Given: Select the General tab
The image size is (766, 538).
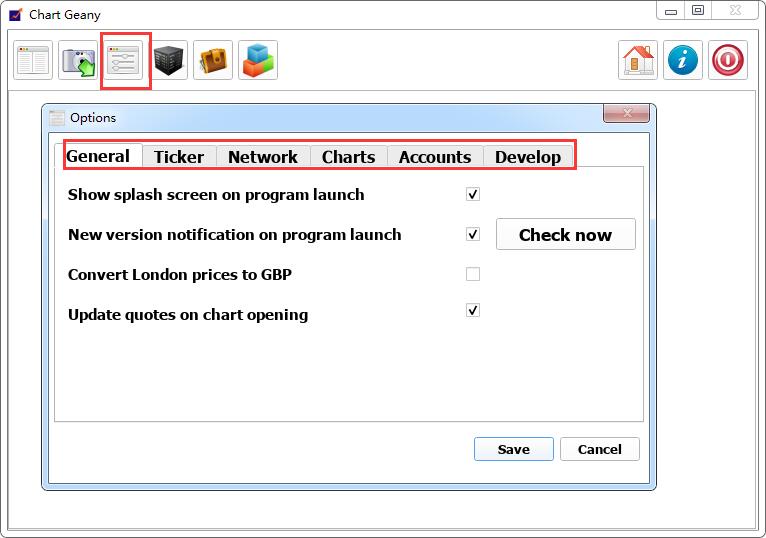Looking at the screenshot, I should coord(98,156).
